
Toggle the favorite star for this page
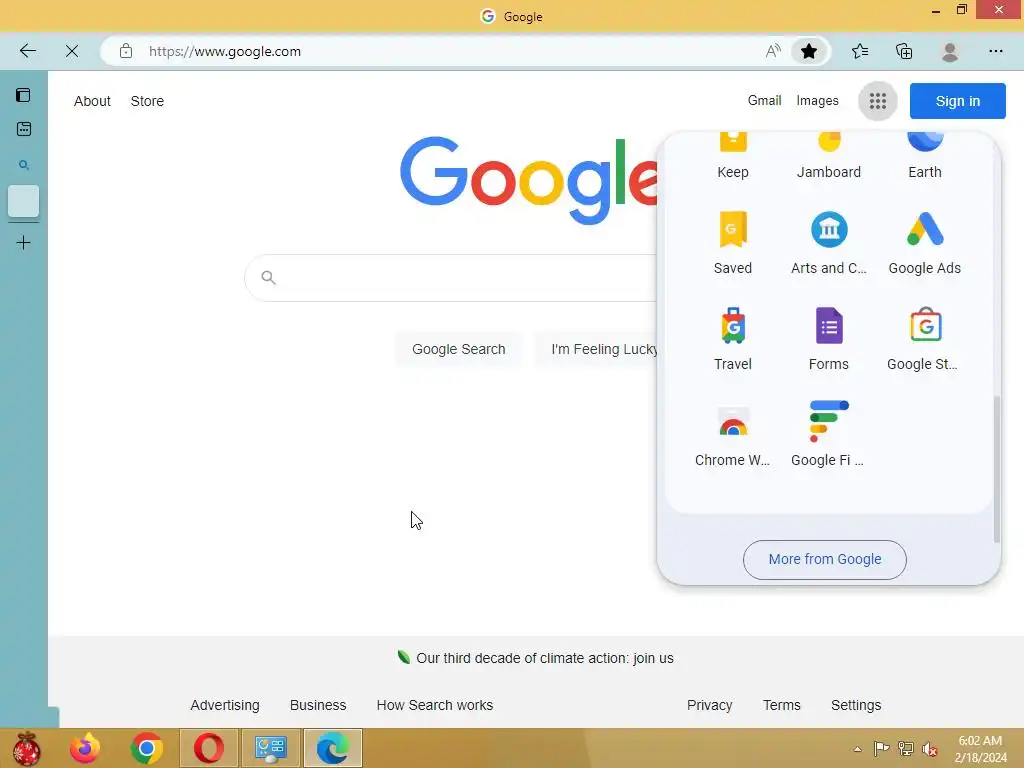808,51
